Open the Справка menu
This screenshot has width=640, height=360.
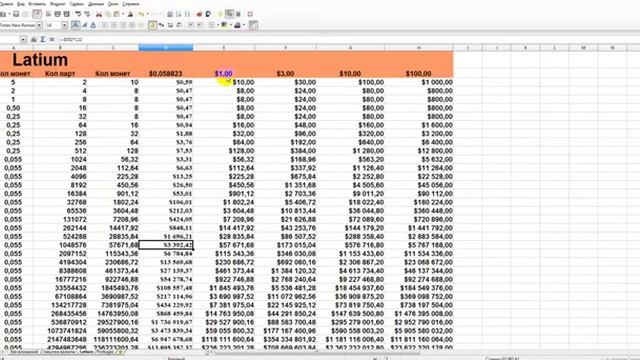131,4
